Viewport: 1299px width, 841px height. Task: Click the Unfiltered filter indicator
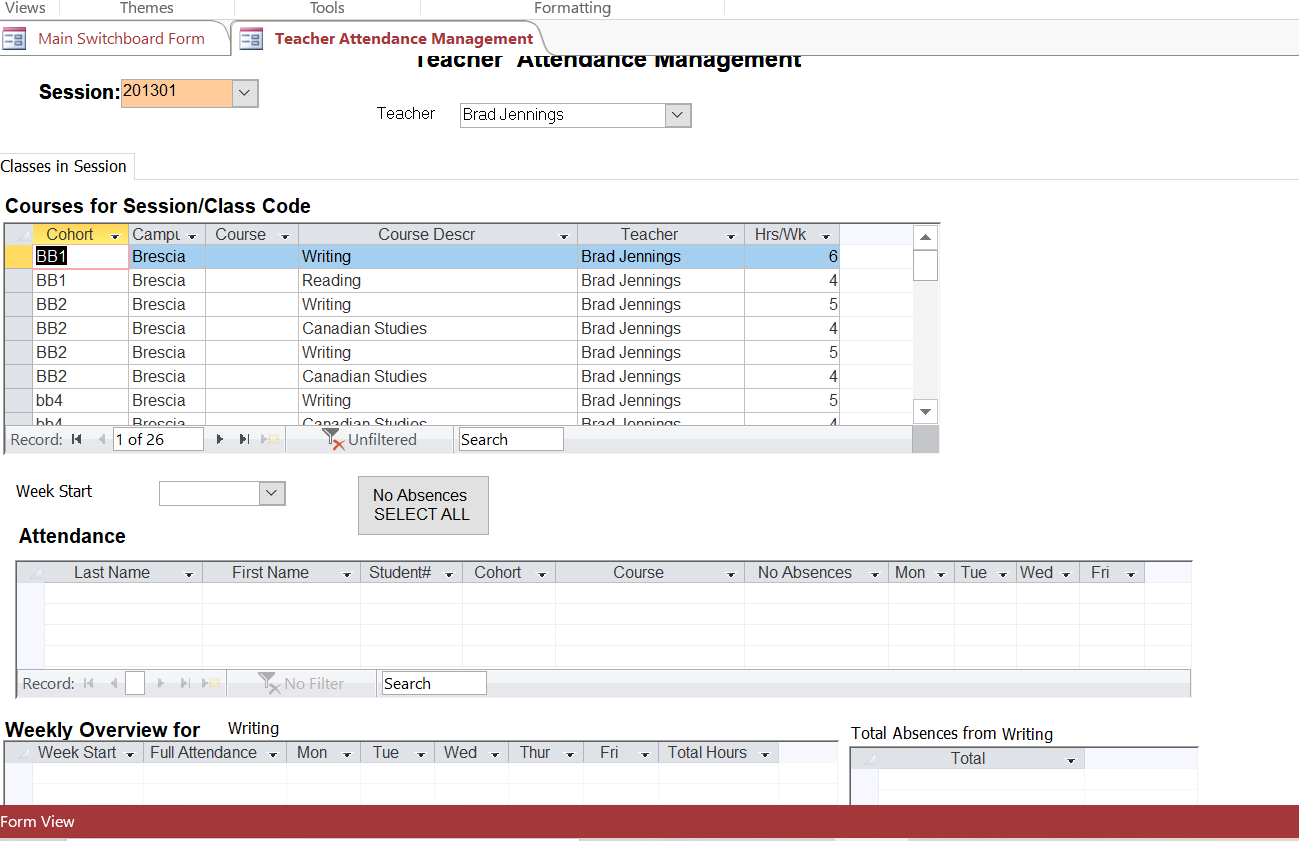coord(370,439)
